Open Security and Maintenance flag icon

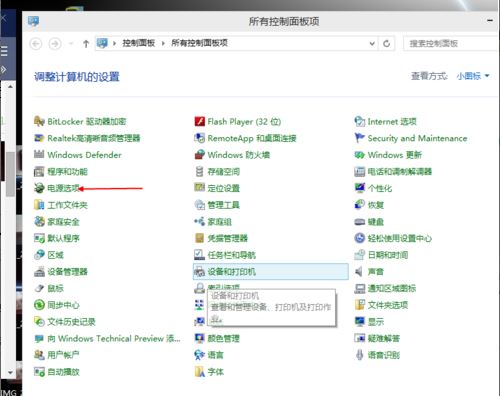pyautogui.click(x=360, y=138)
